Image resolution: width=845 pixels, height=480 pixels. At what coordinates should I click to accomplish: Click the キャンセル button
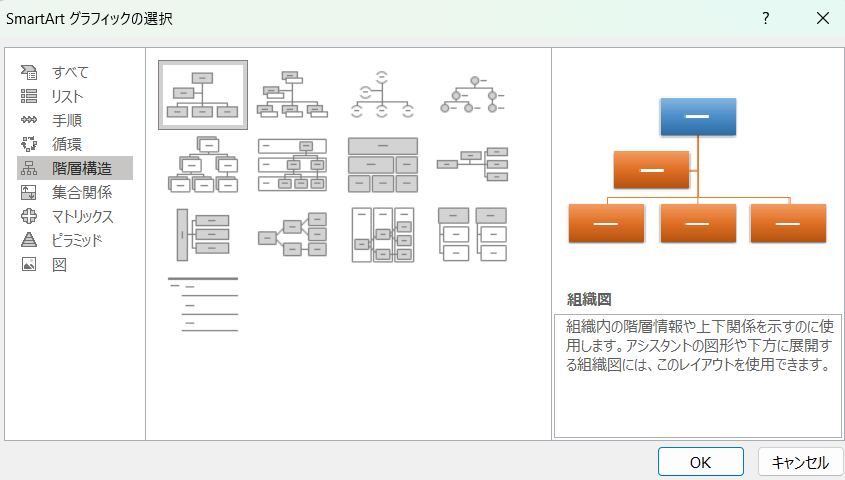coord(800,462)
